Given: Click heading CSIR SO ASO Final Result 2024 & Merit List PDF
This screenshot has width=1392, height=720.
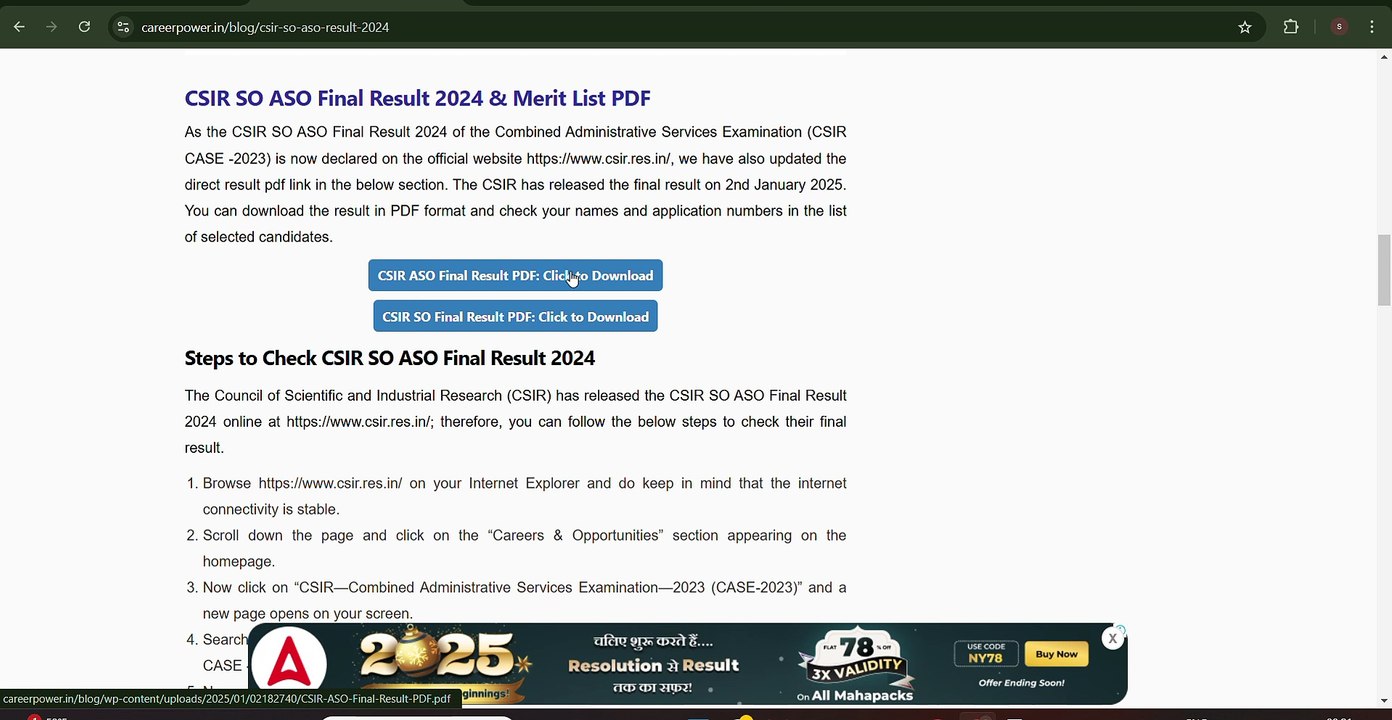Looking at the screenshot, I should [417, 98].
